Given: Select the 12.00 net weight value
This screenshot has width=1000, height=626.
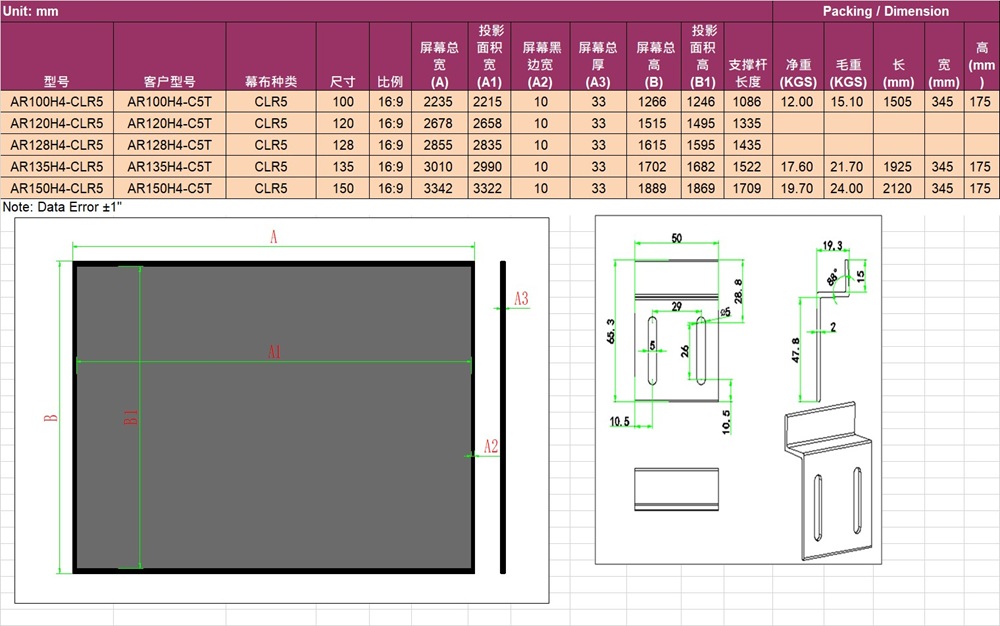Looking at the screenshot, I should tap(798, 100).
